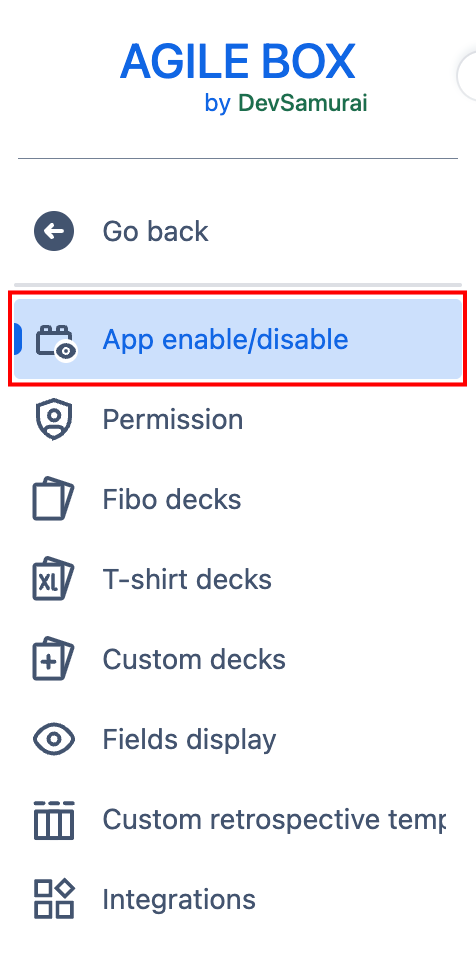Click the Permission shield icon
Screen dimensions: 476x958
[x=54, y=420]
